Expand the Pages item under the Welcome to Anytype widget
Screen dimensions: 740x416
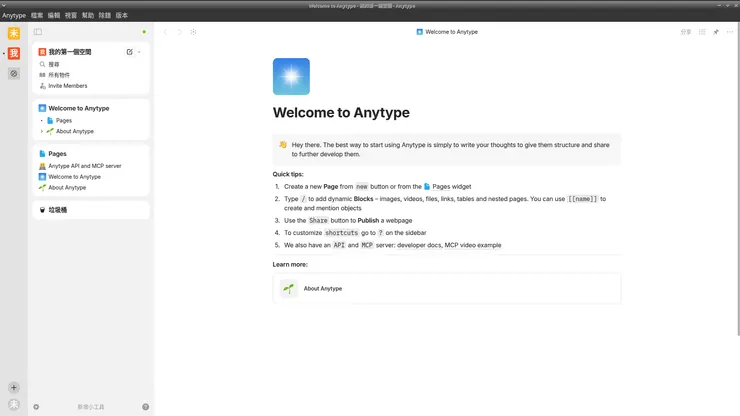point(42,120)
